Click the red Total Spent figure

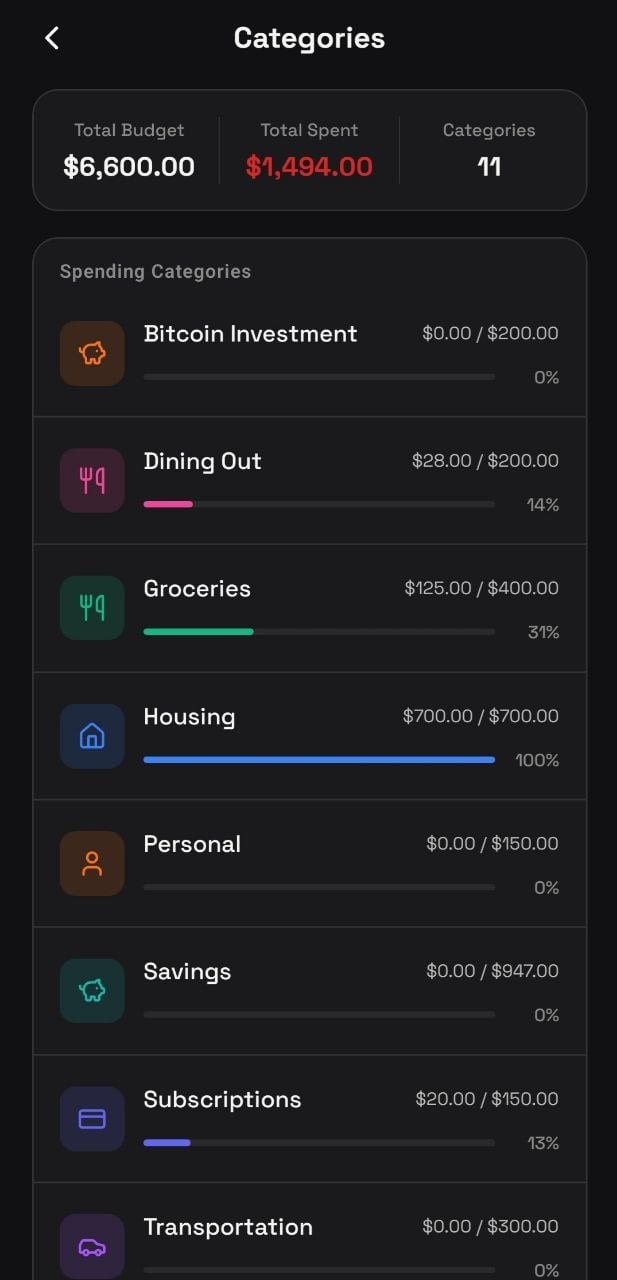tap(309, 166)
